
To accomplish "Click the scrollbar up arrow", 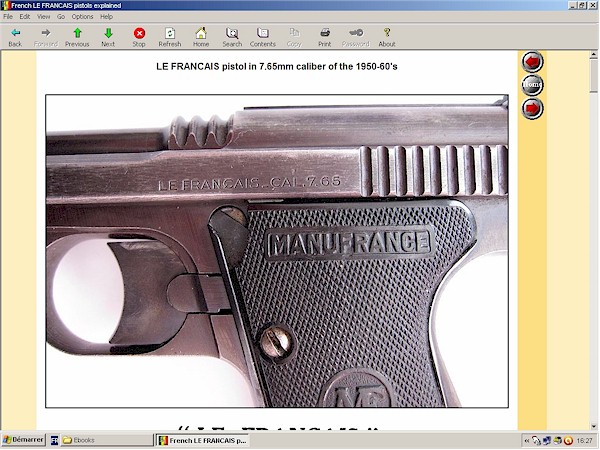I will 593,55.
